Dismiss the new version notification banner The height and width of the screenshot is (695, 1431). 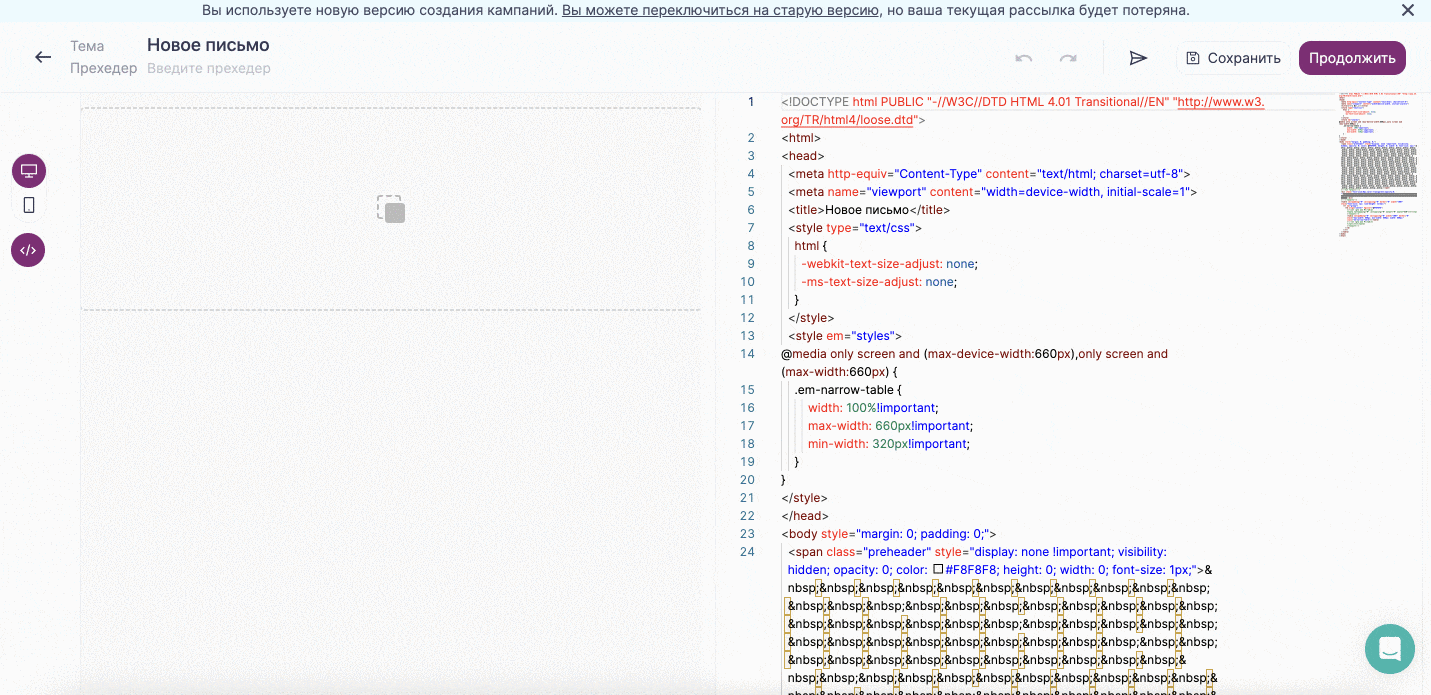pos(1408,11)
